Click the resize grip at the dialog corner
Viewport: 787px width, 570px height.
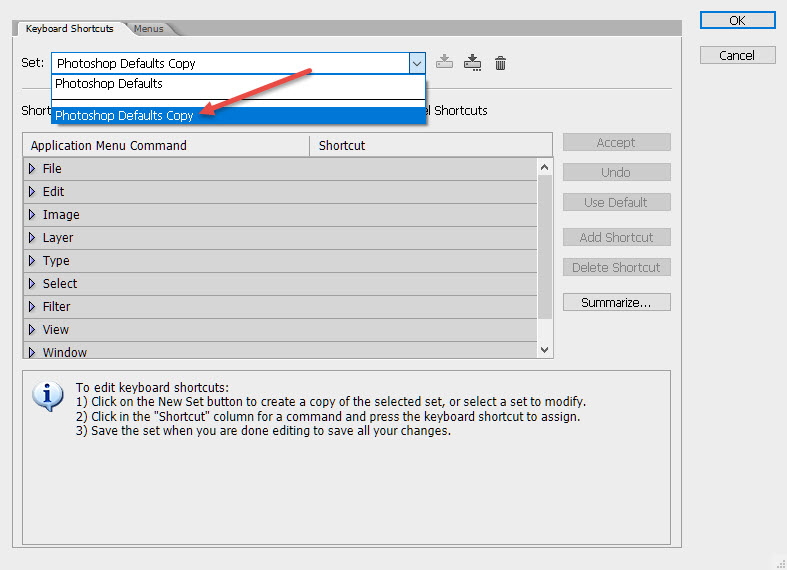click(780, 564)
